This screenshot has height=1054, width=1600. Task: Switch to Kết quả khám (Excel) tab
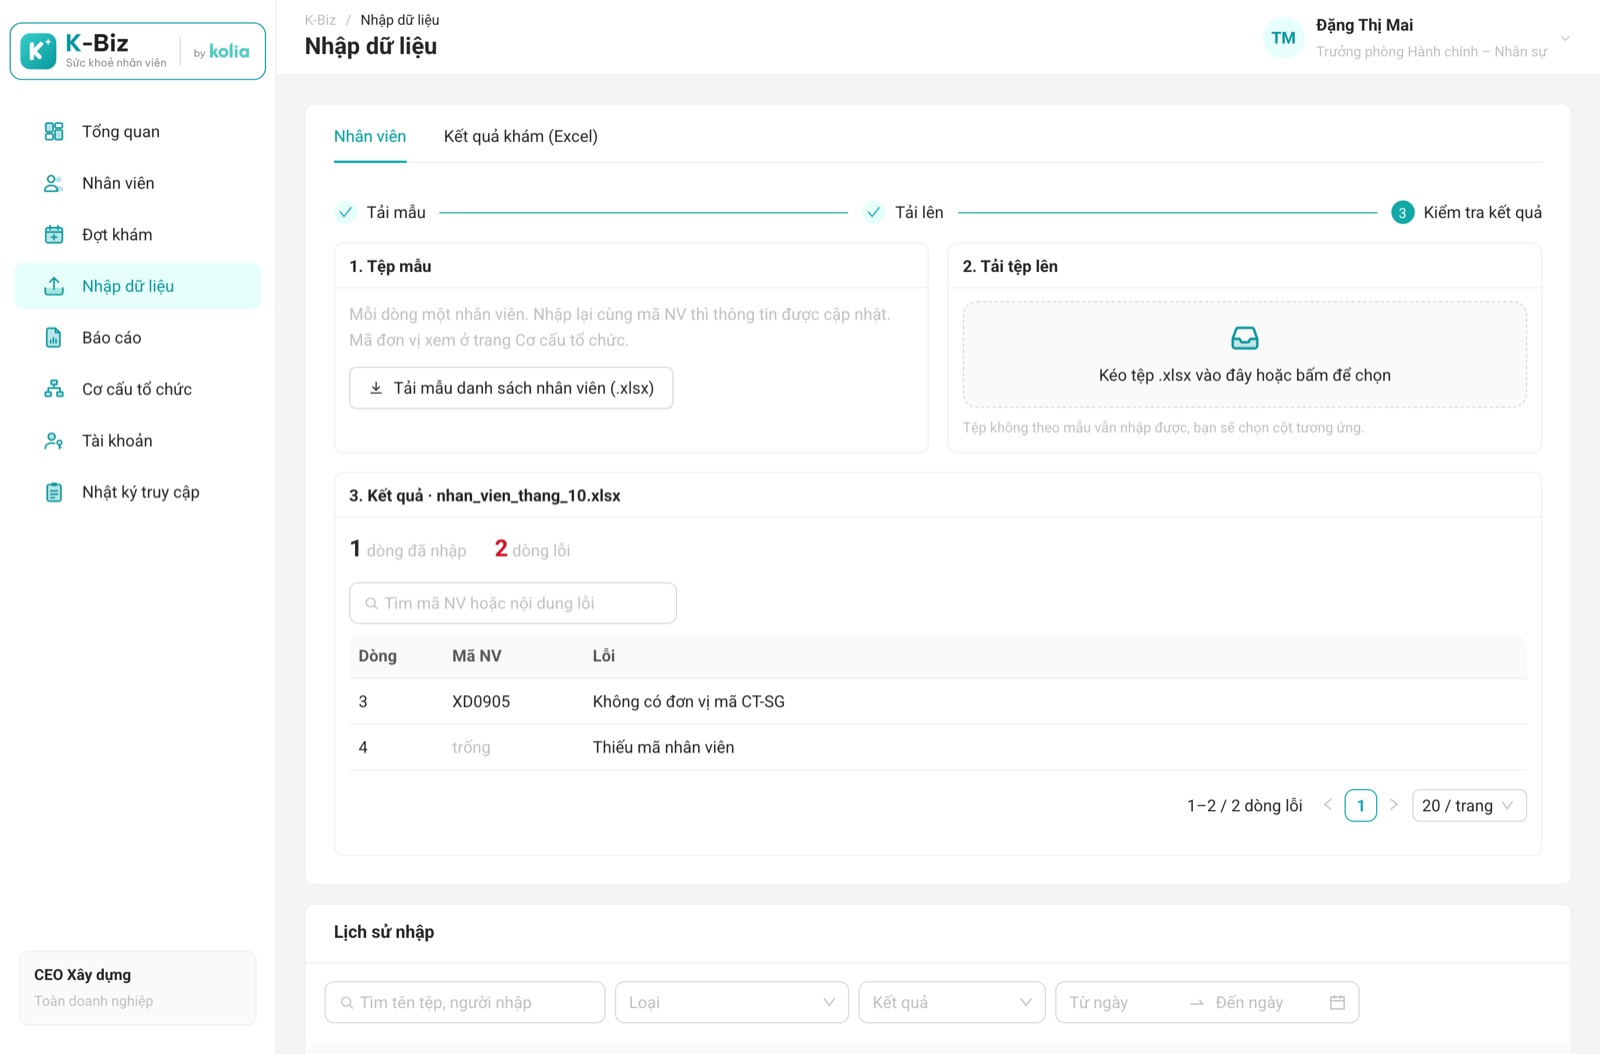pyautogui.click(x=520, y=137)
